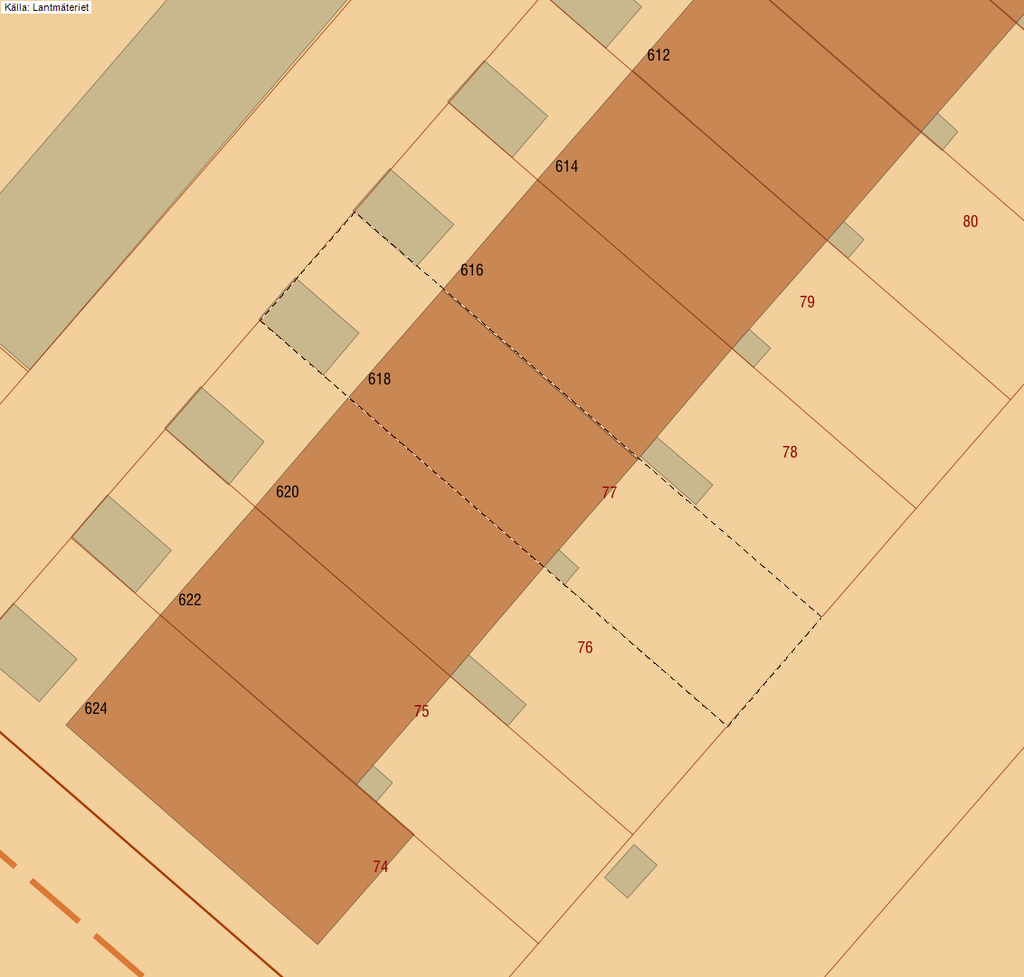
Task: Select the 618 address number
Action: pos(379,380)
